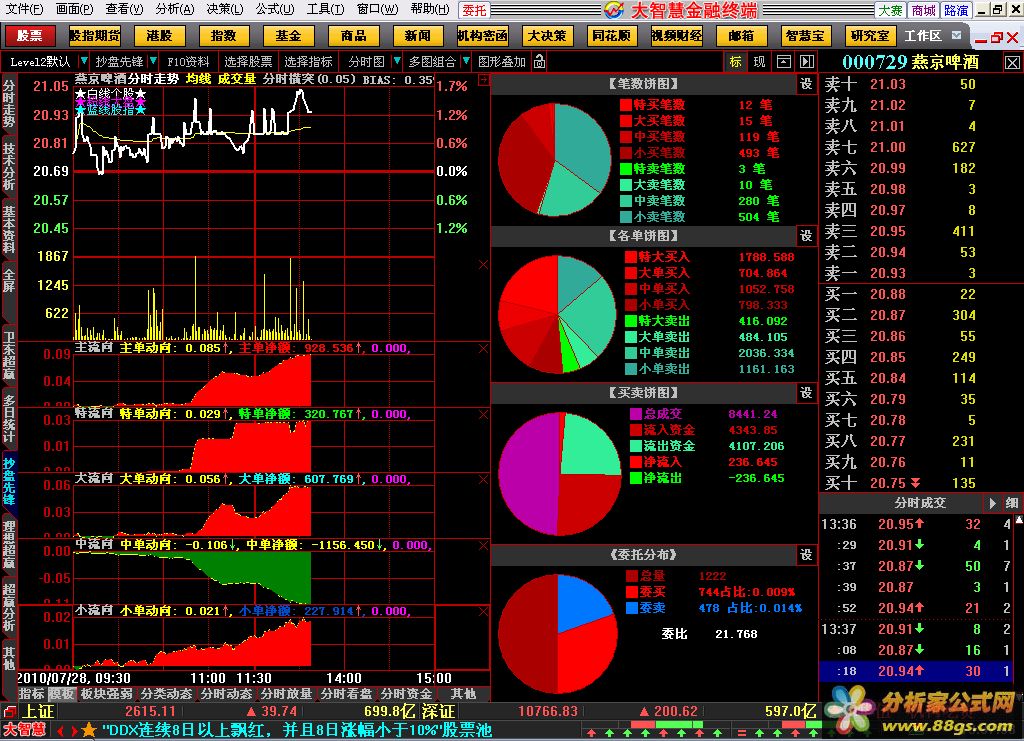1024x741 pixels.
Task: Open the 多图组合 dropdown arrow
Action: [466, 61]
